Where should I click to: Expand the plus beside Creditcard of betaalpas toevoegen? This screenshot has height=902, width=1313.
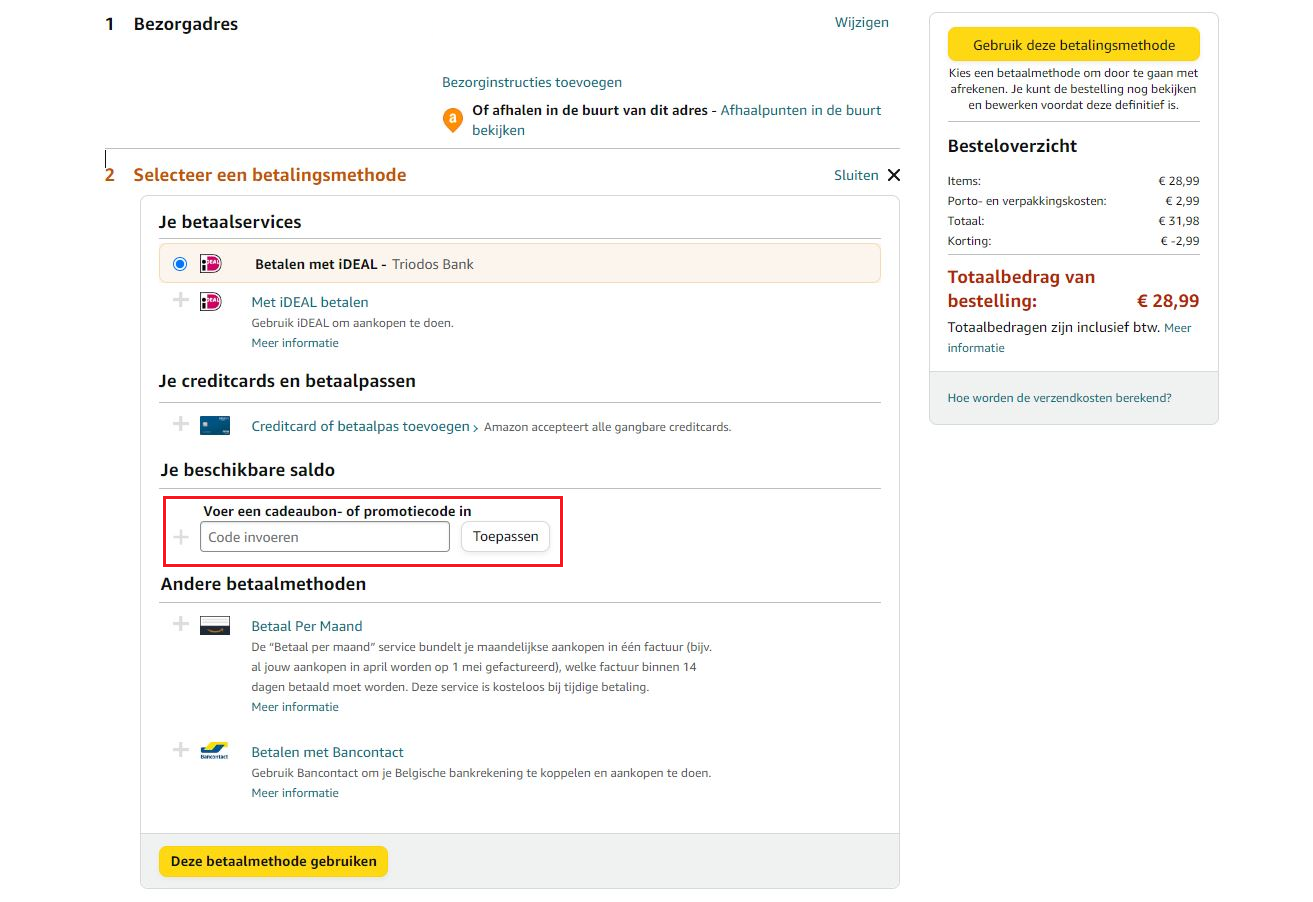[181, 423]
